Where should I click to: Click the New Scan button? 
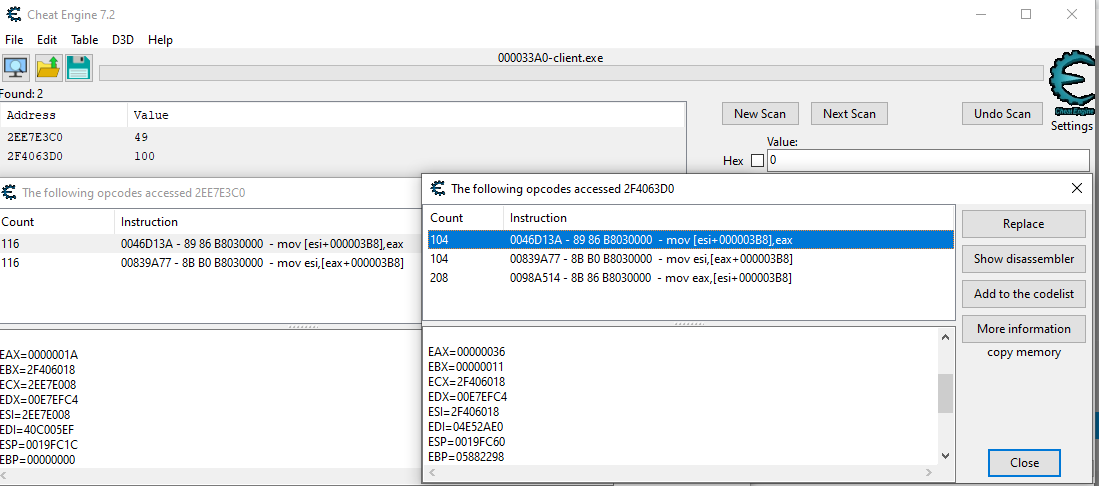(760, 114)
